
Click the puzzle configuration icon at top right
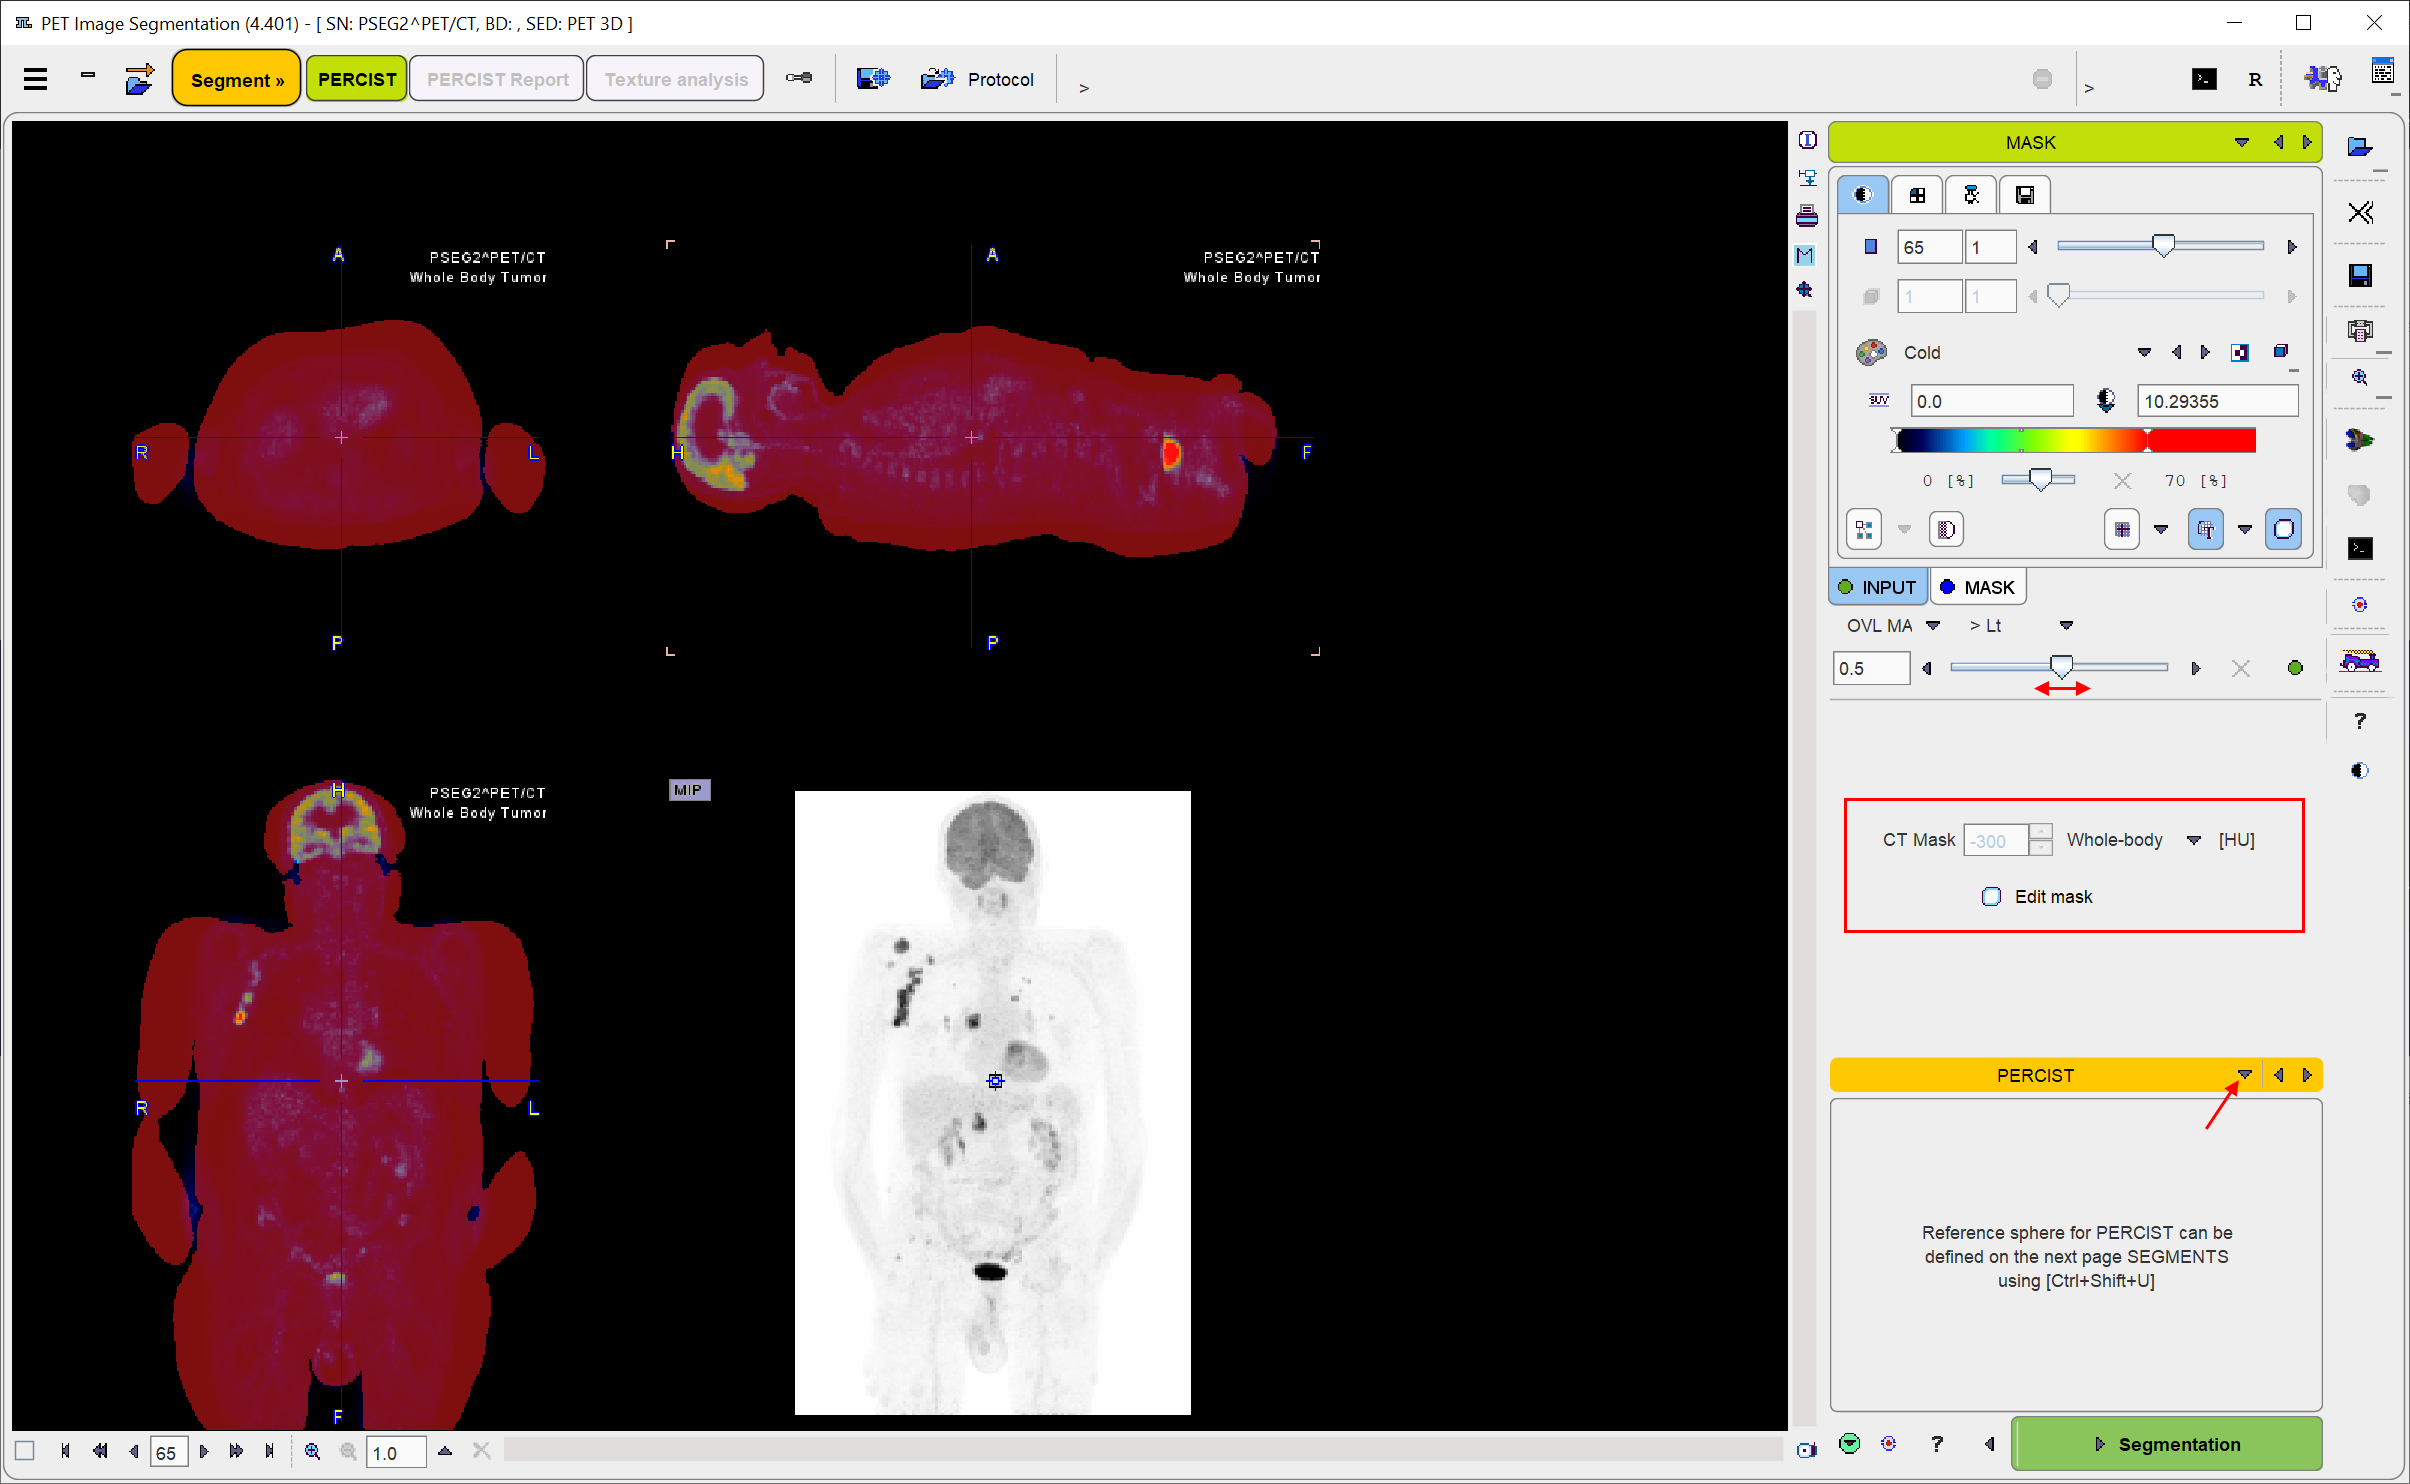[2323, 78]
